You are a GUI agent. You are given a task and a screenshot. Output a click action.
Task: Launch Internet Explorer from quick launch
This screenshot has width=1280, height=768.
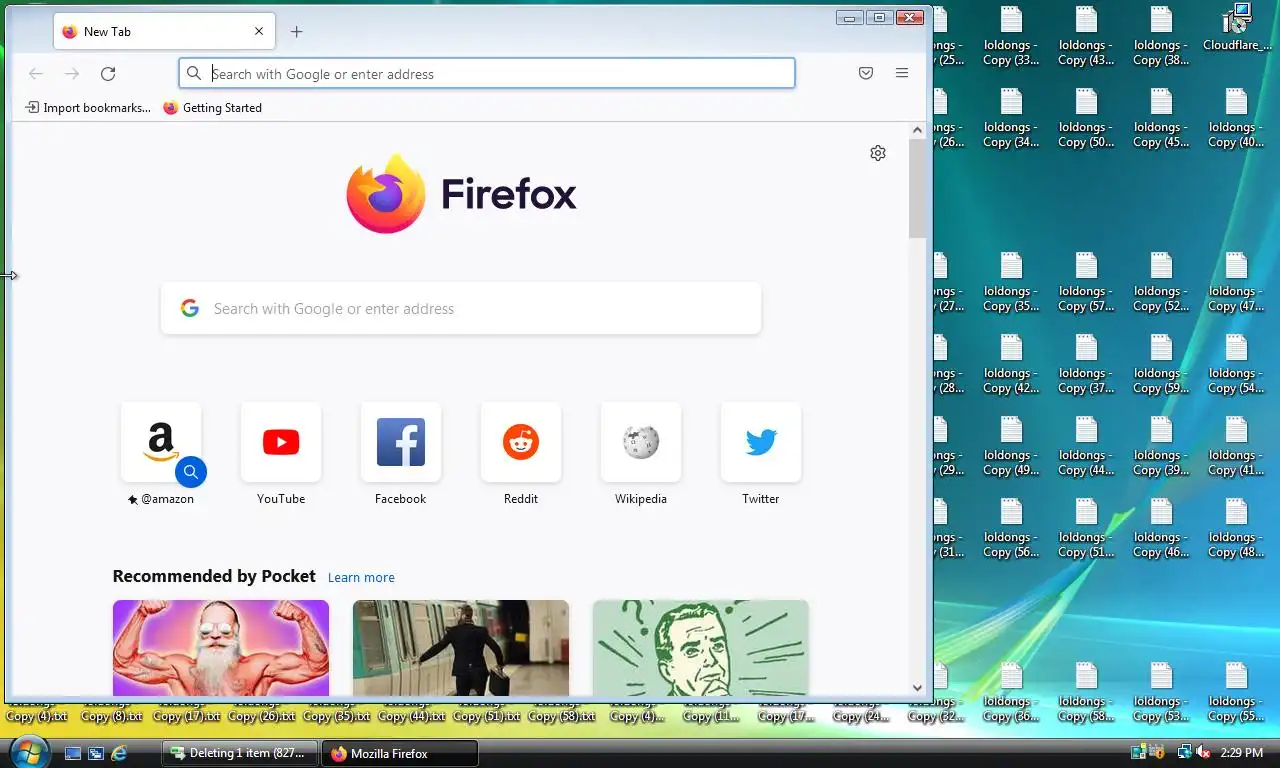pos(119,753)
